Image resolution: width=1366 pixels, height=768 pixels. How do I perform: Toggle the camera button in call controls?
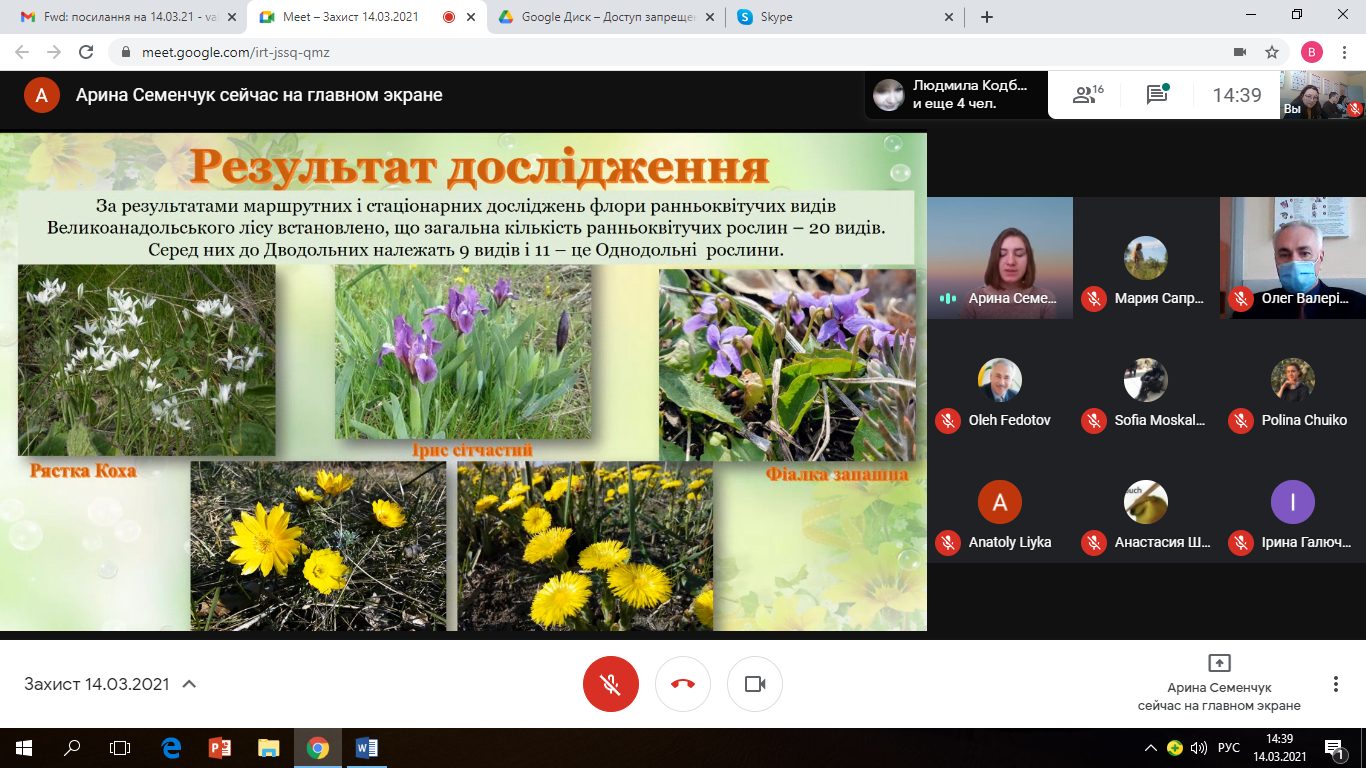click(755, 684)
